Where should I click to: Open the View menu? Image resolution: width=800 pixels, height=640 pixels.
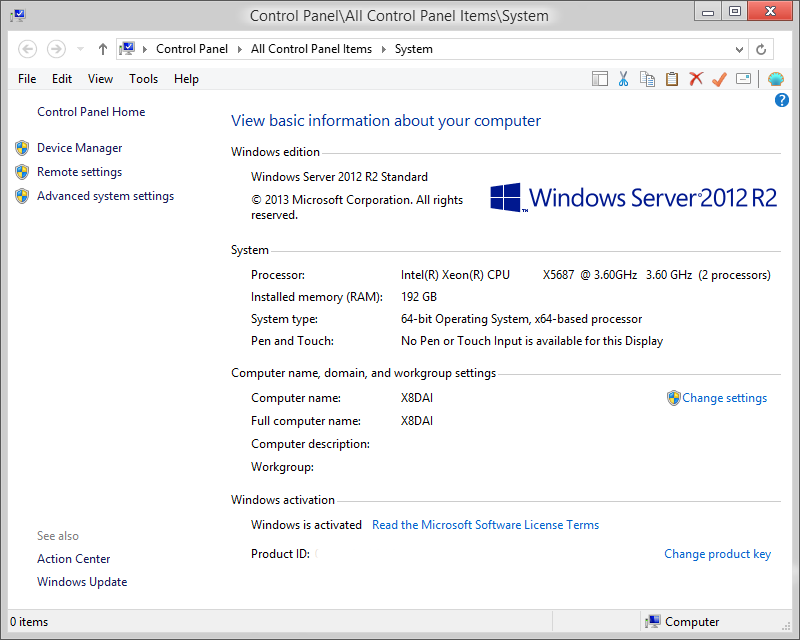point(100,79)
